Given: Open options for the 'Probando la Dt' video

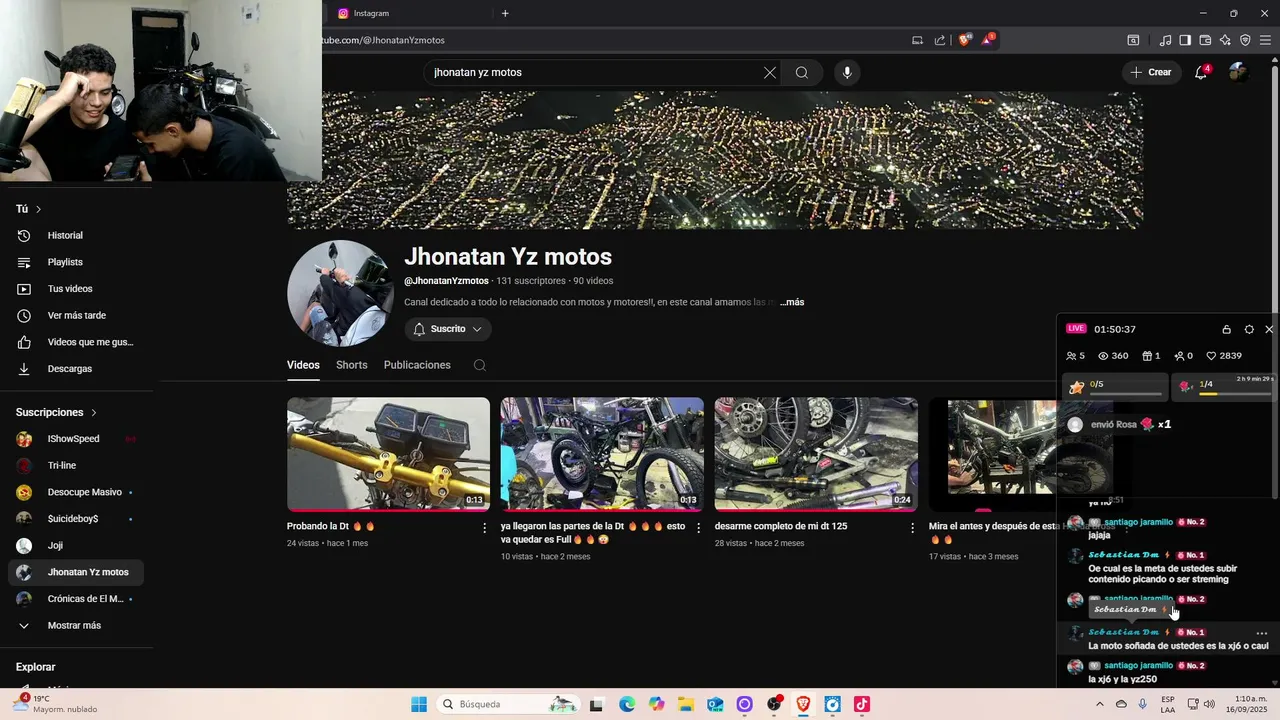Looking at the screenshot, I should tap(485, 527).
